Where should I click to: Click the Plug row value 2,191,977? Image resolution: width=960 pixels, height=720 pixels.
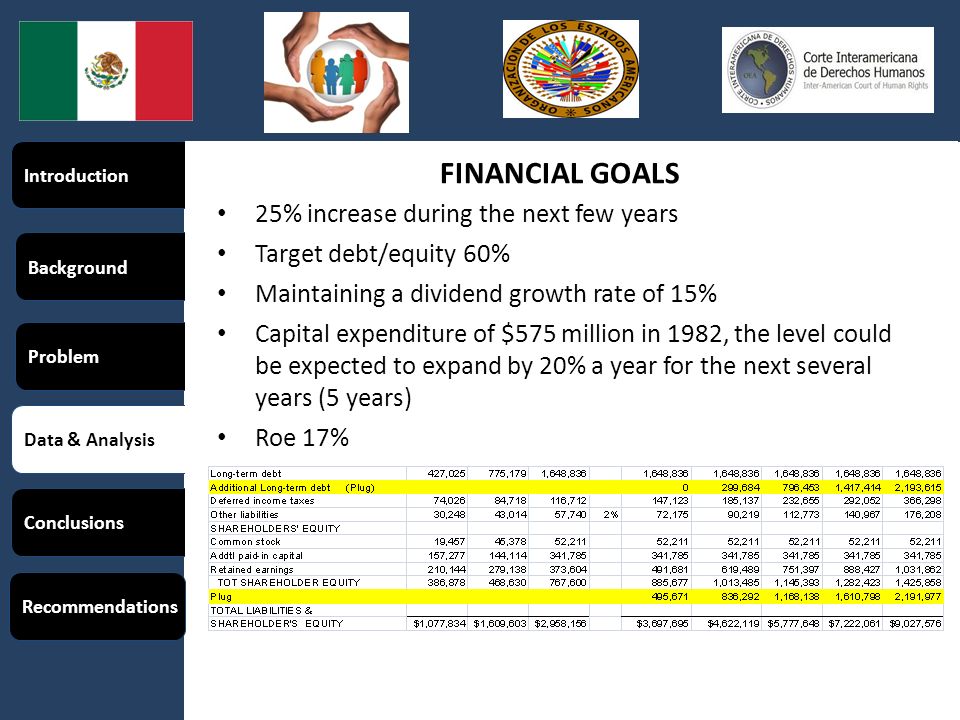point(917,596)
